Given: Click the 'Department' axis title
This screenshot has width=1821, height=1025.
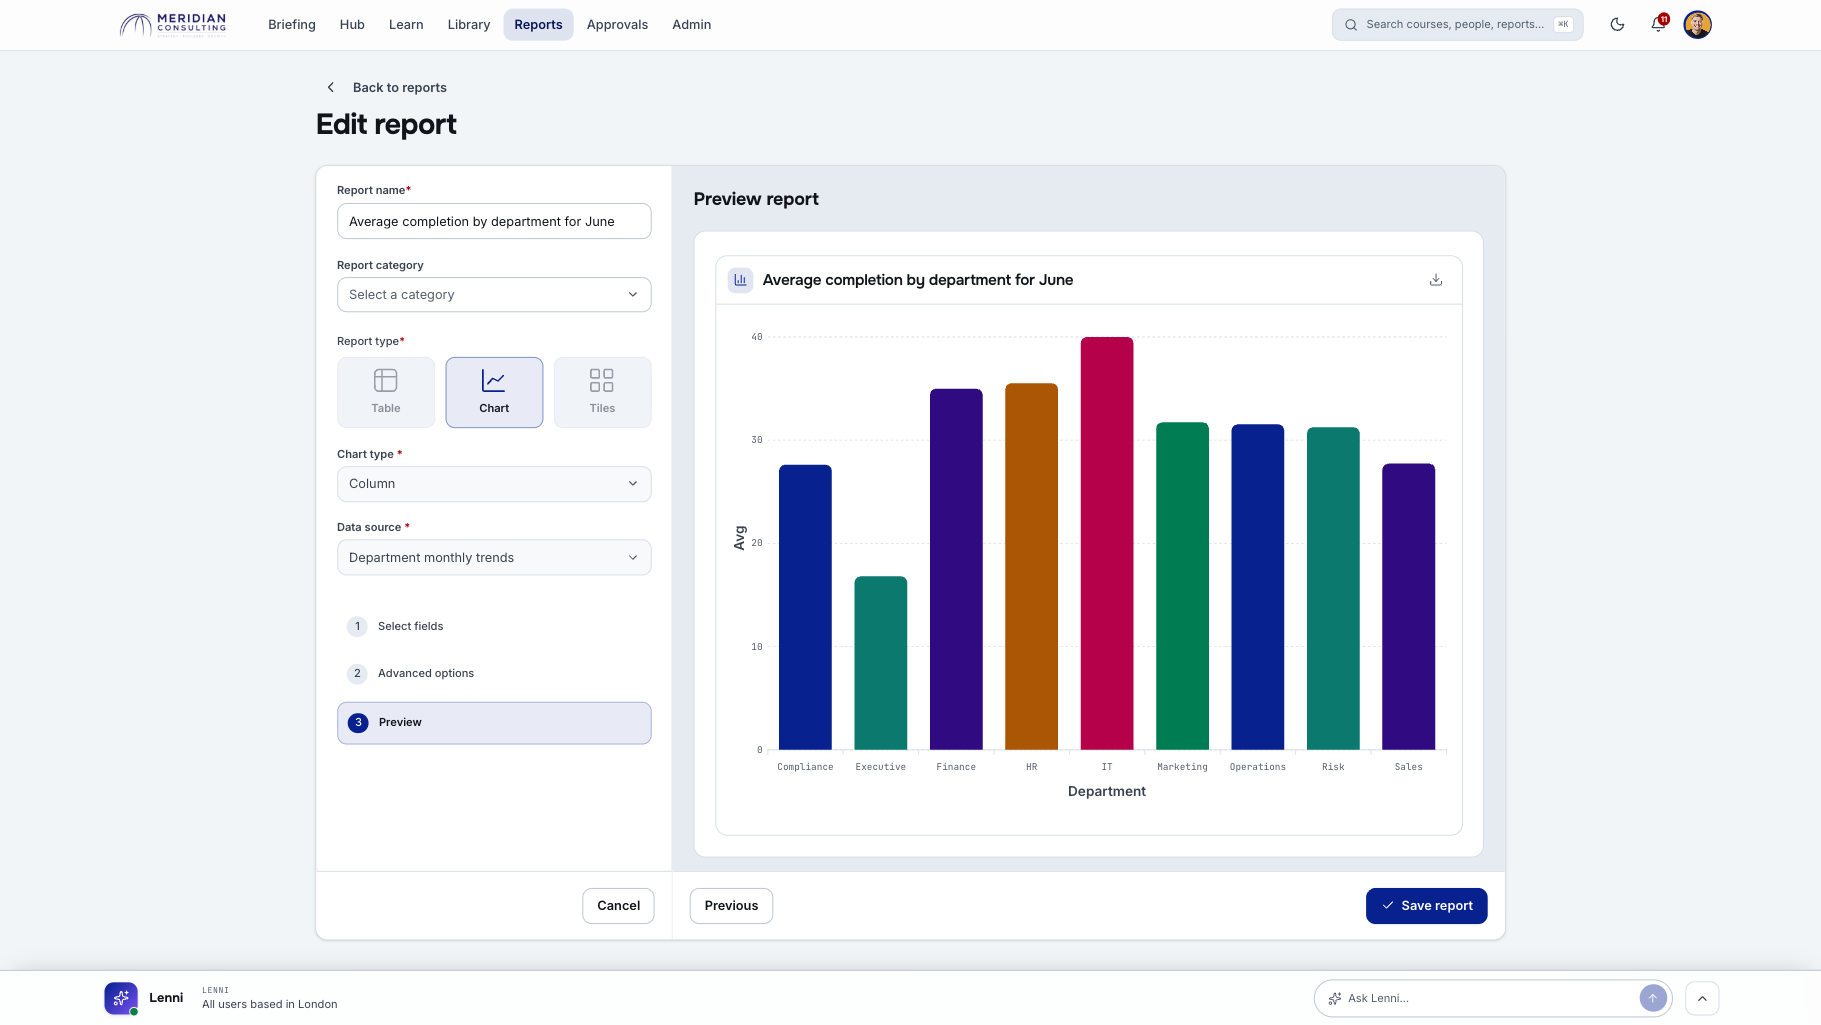Looking at the screenshot, I should pos(1107,791).
